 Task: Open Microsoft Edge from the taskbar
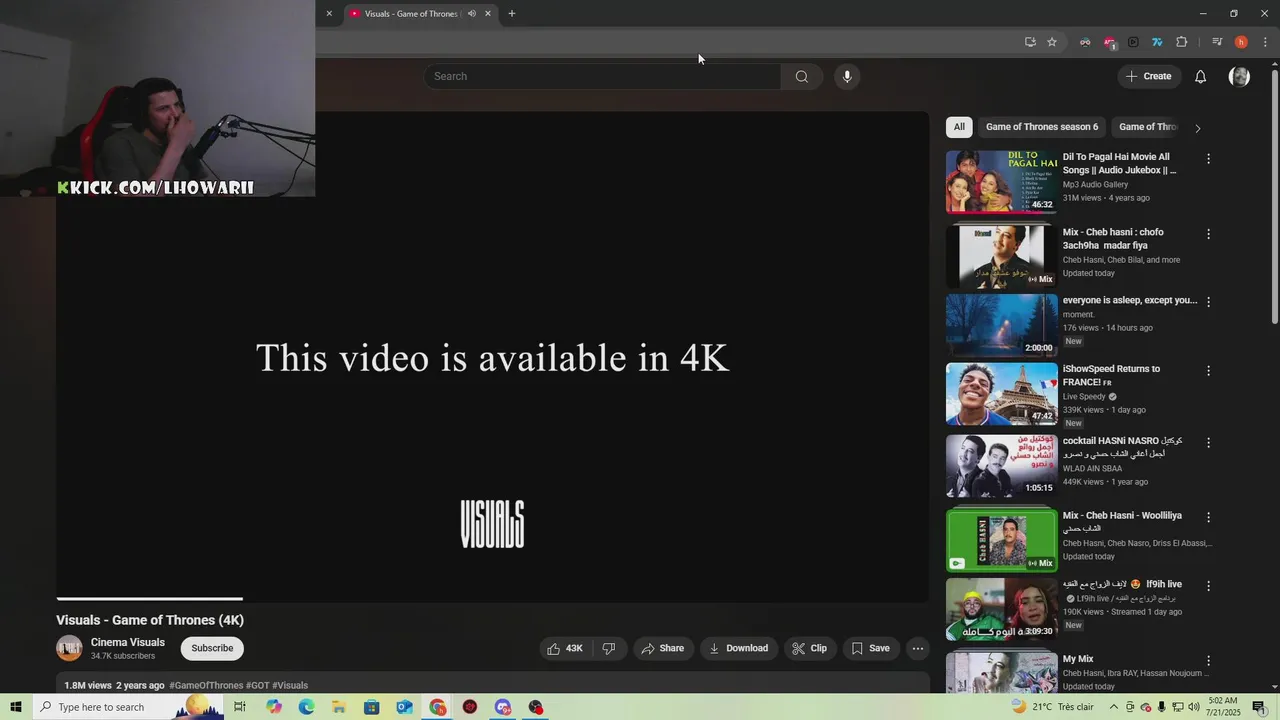(x=306, y=707)
